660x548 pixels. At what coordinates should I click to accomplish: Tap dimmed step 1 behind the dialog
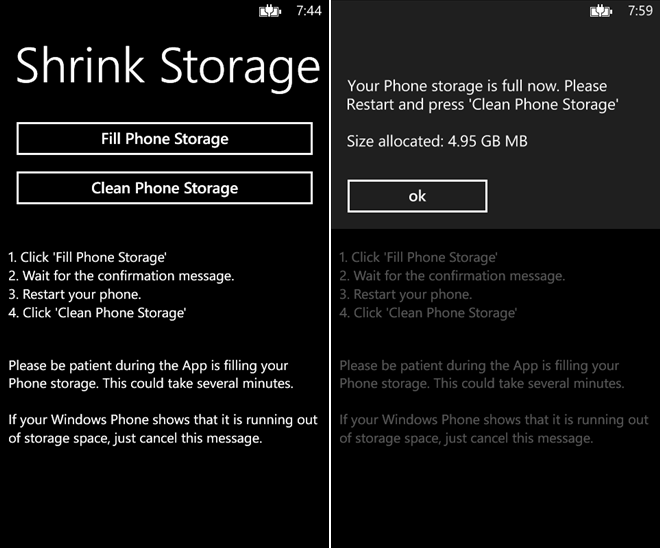(x=418, y=257)
